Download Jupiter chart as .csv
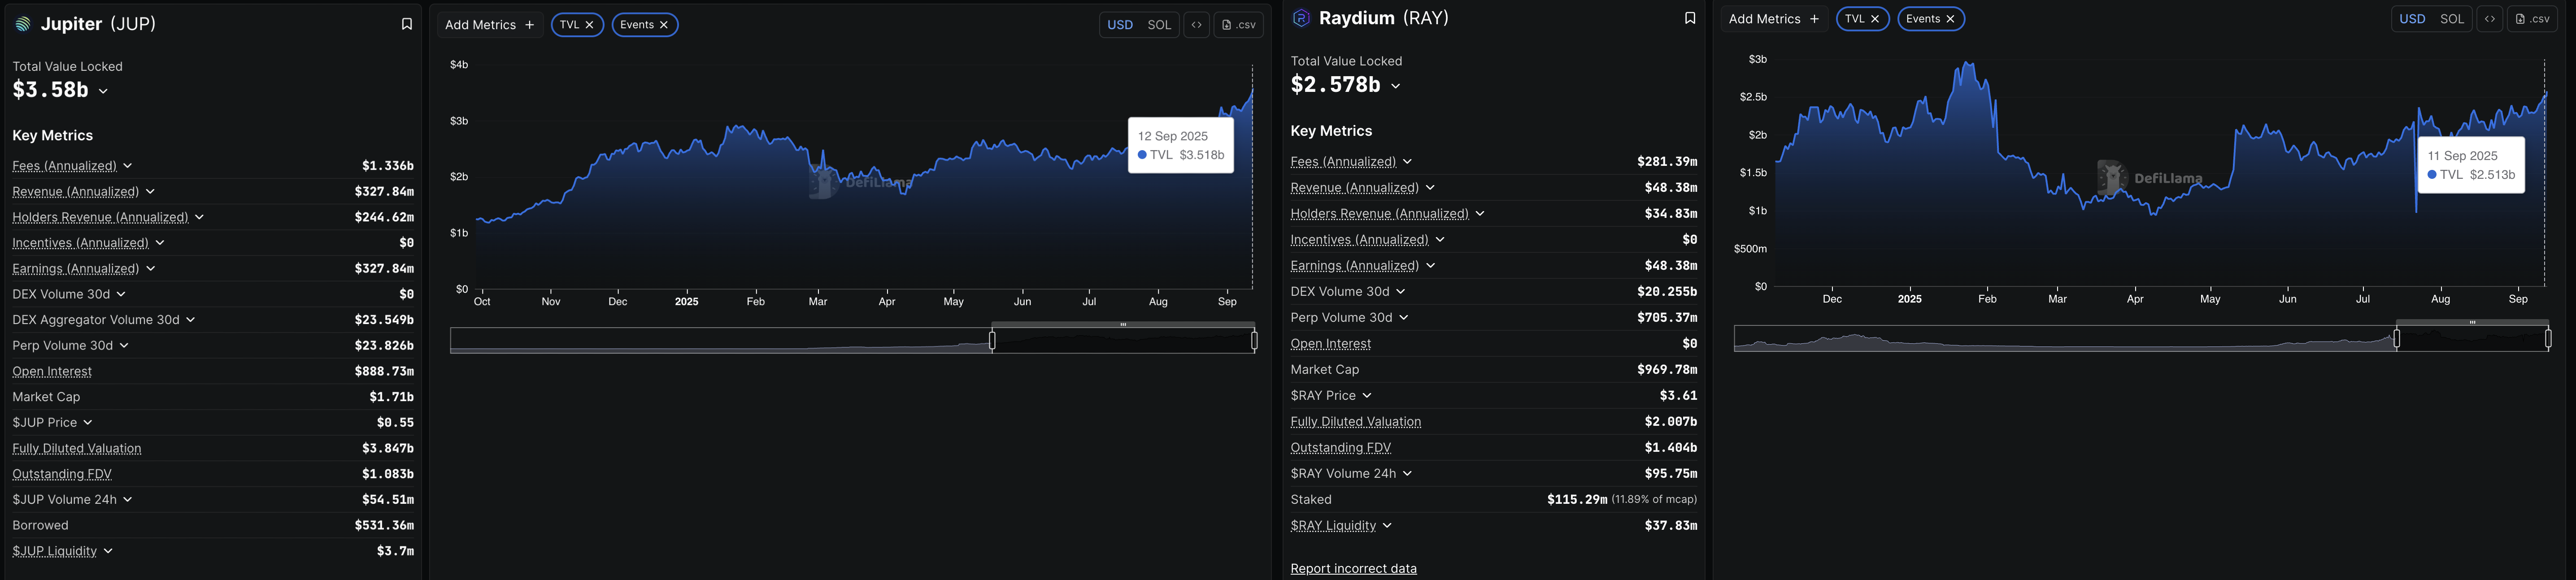Image resolution: width=2576 pixels, height=580 pixels. [x=1239, y=25]
